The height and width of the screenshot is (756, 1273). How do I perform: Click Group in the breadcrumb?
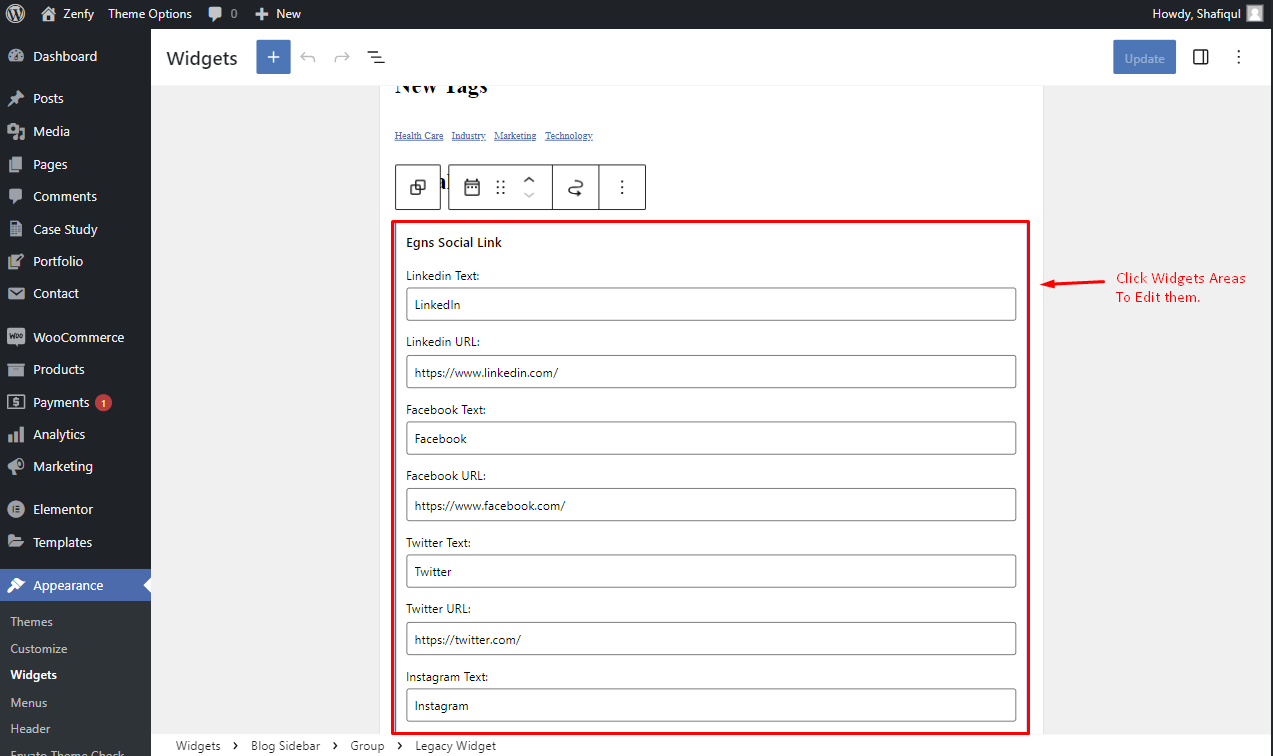pos(367,746)
